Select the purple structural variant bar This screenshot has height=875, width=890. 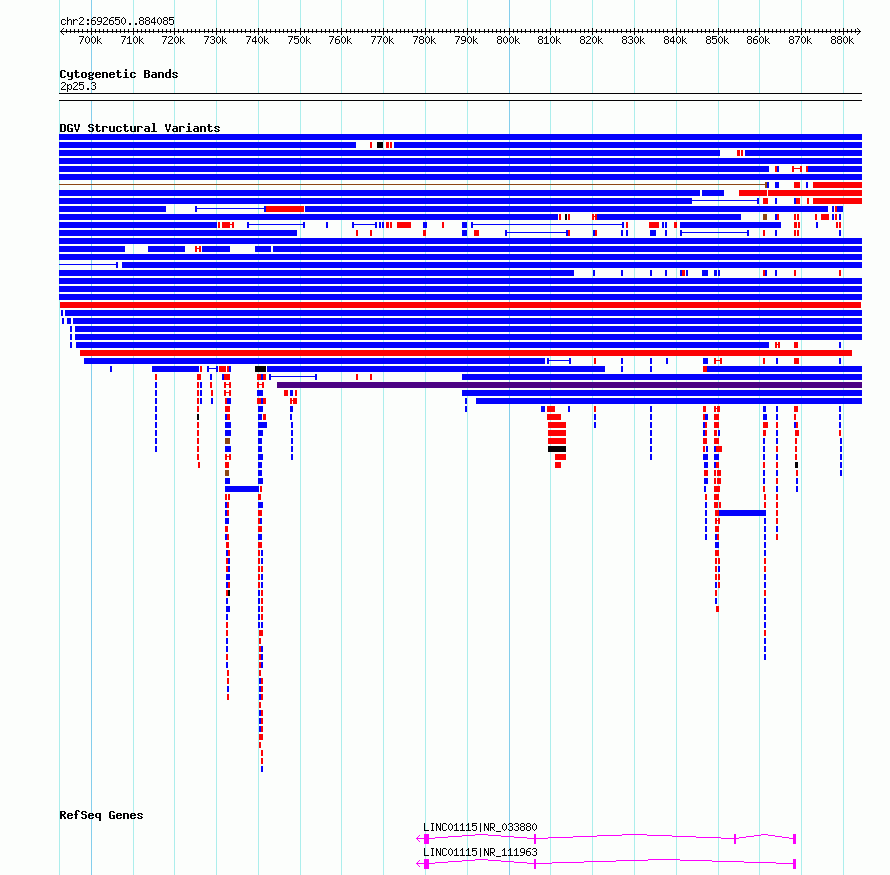[x=569, y=385]
